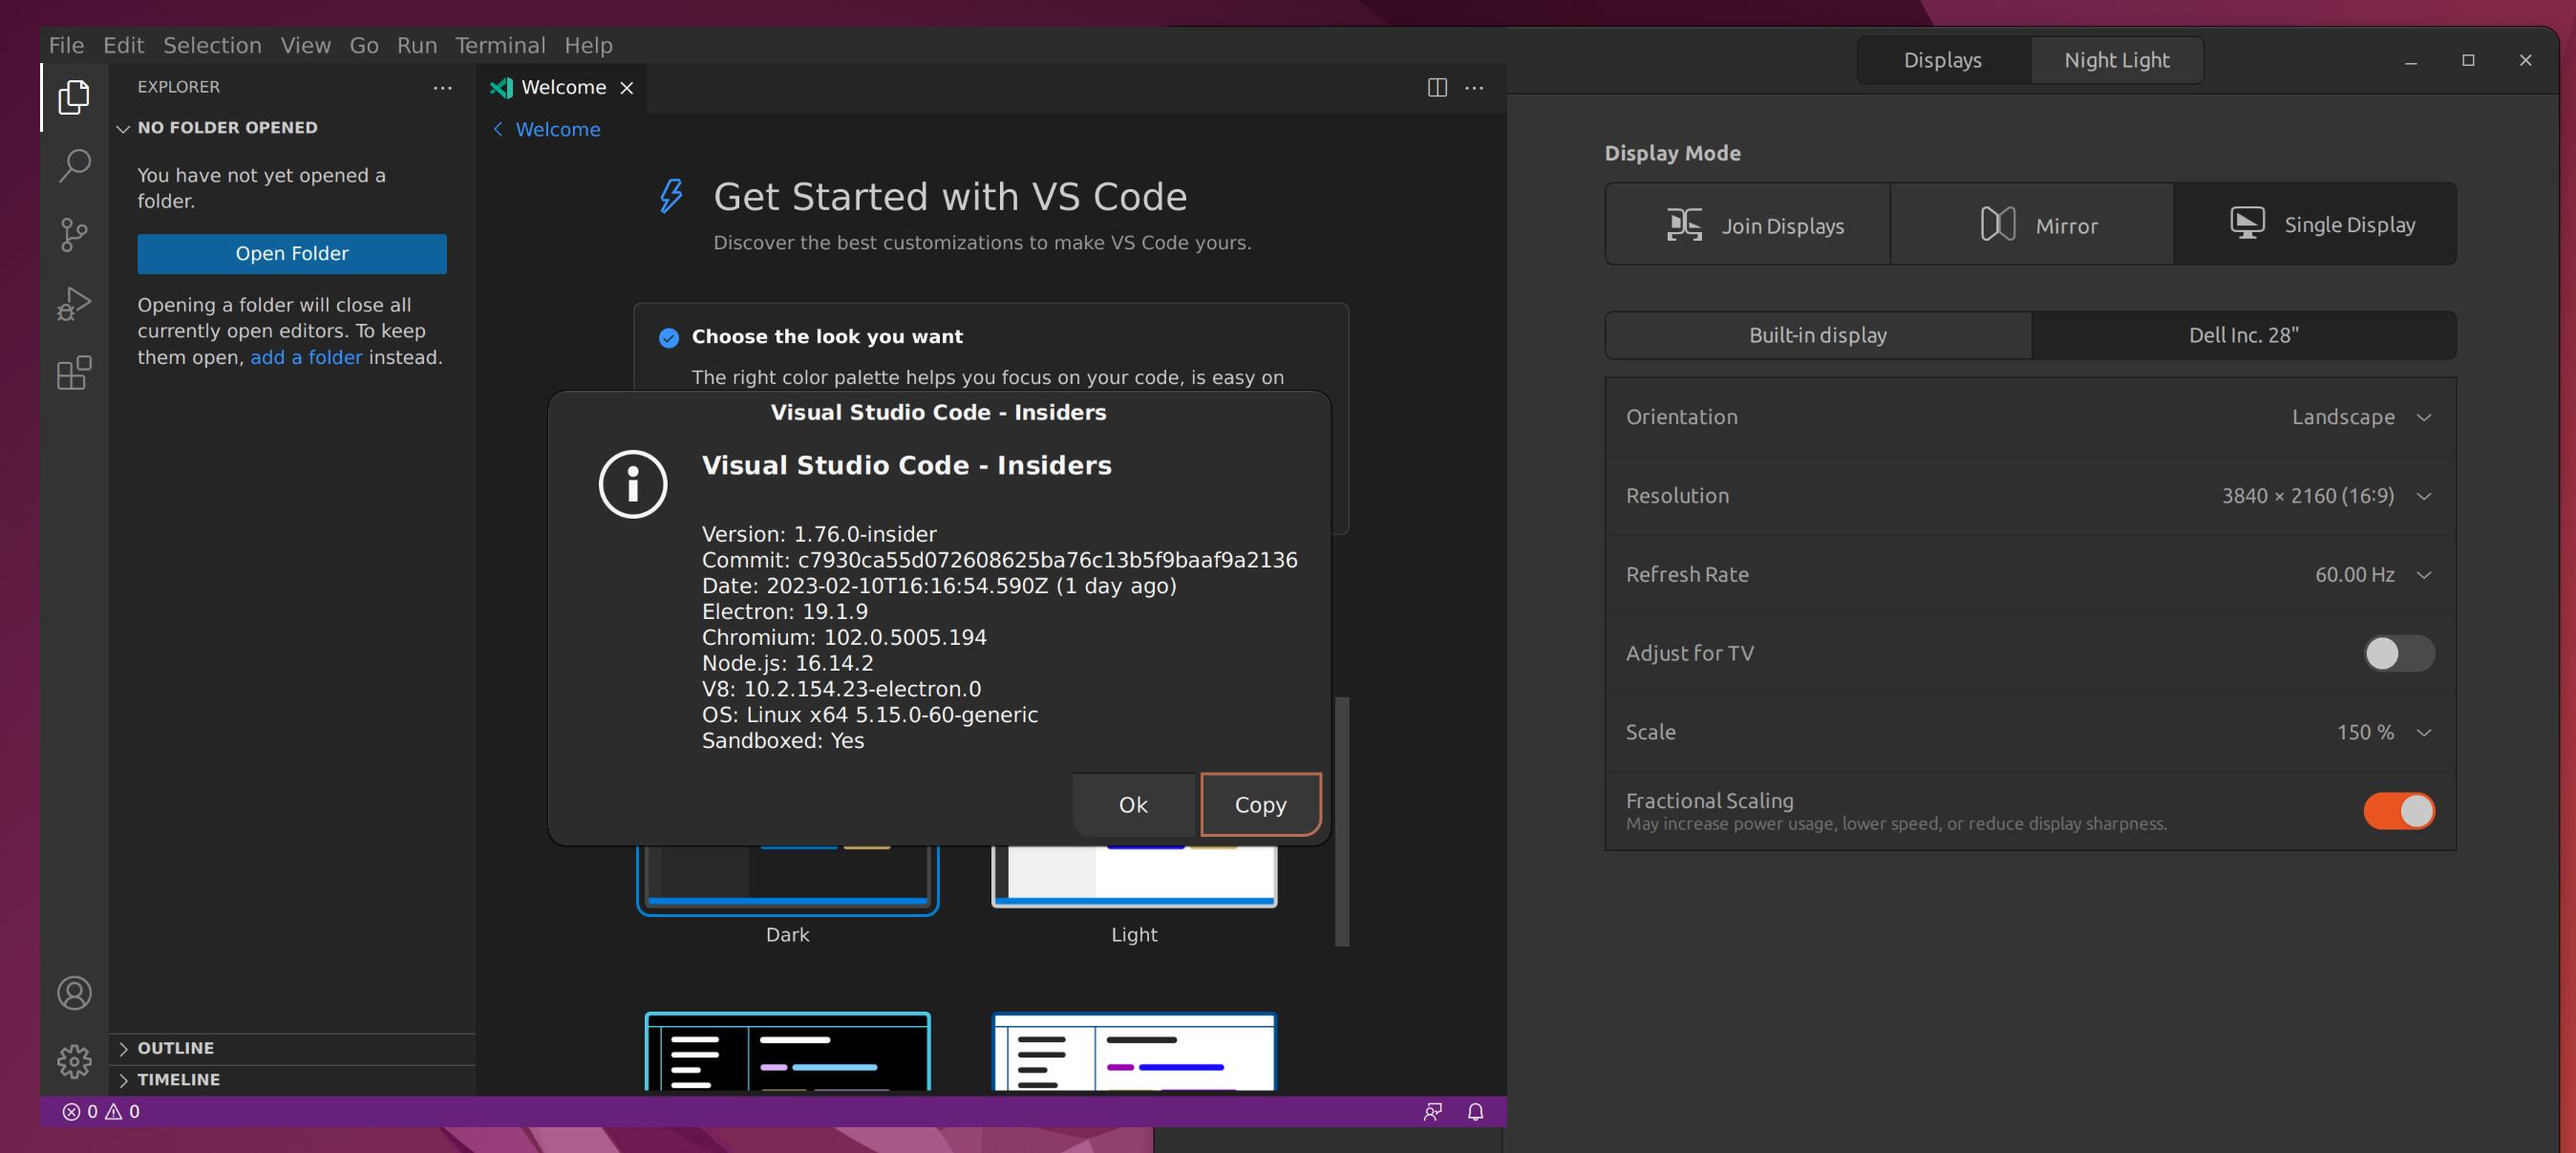Select the Dell Inc. 28" display
The height and width of the screenshot is (1153, 2576).
2243,335
